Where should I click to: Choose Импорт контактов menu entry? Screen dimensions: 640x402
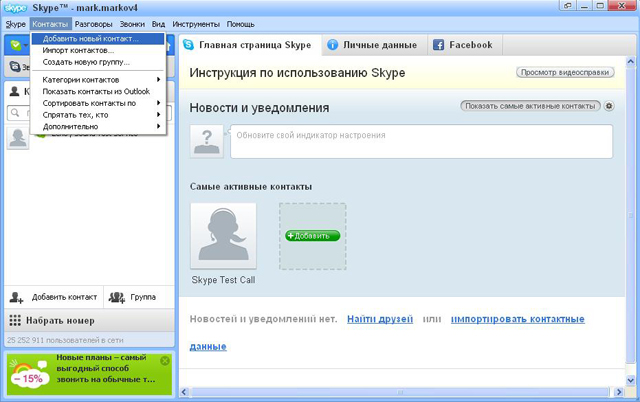(98, 51)
